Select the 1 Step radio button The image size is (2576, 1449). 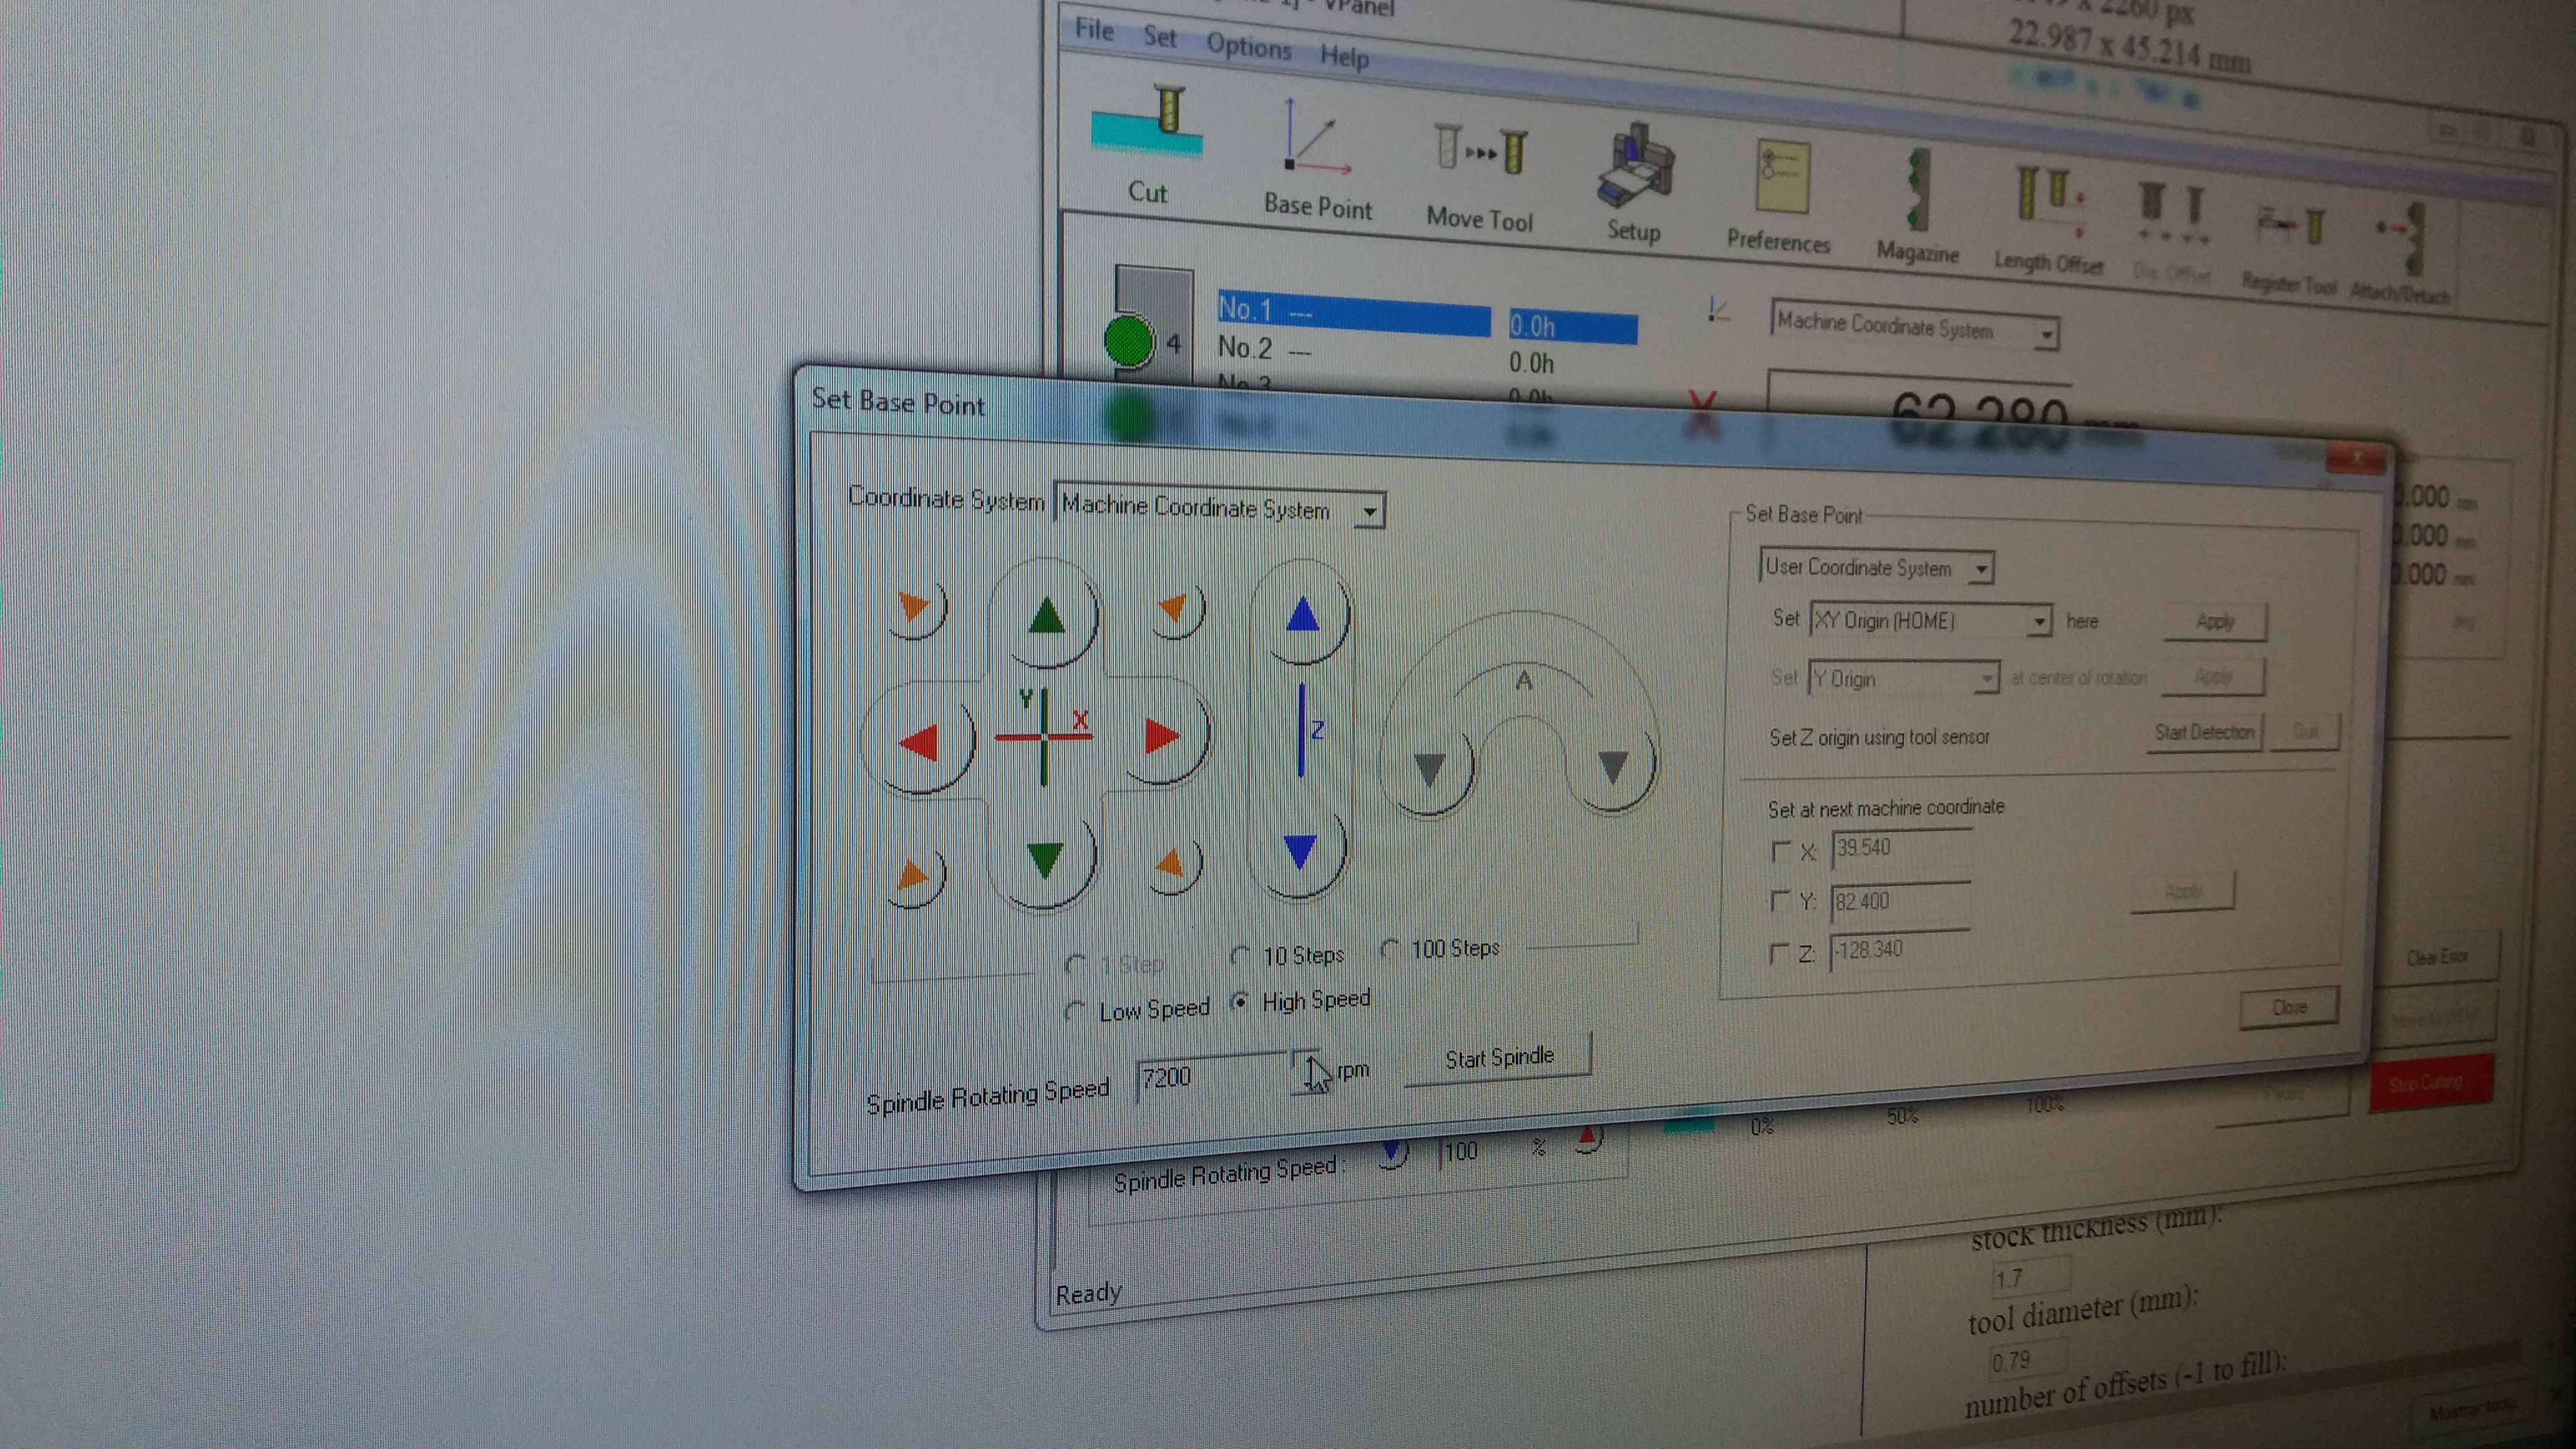[1076, 964]
